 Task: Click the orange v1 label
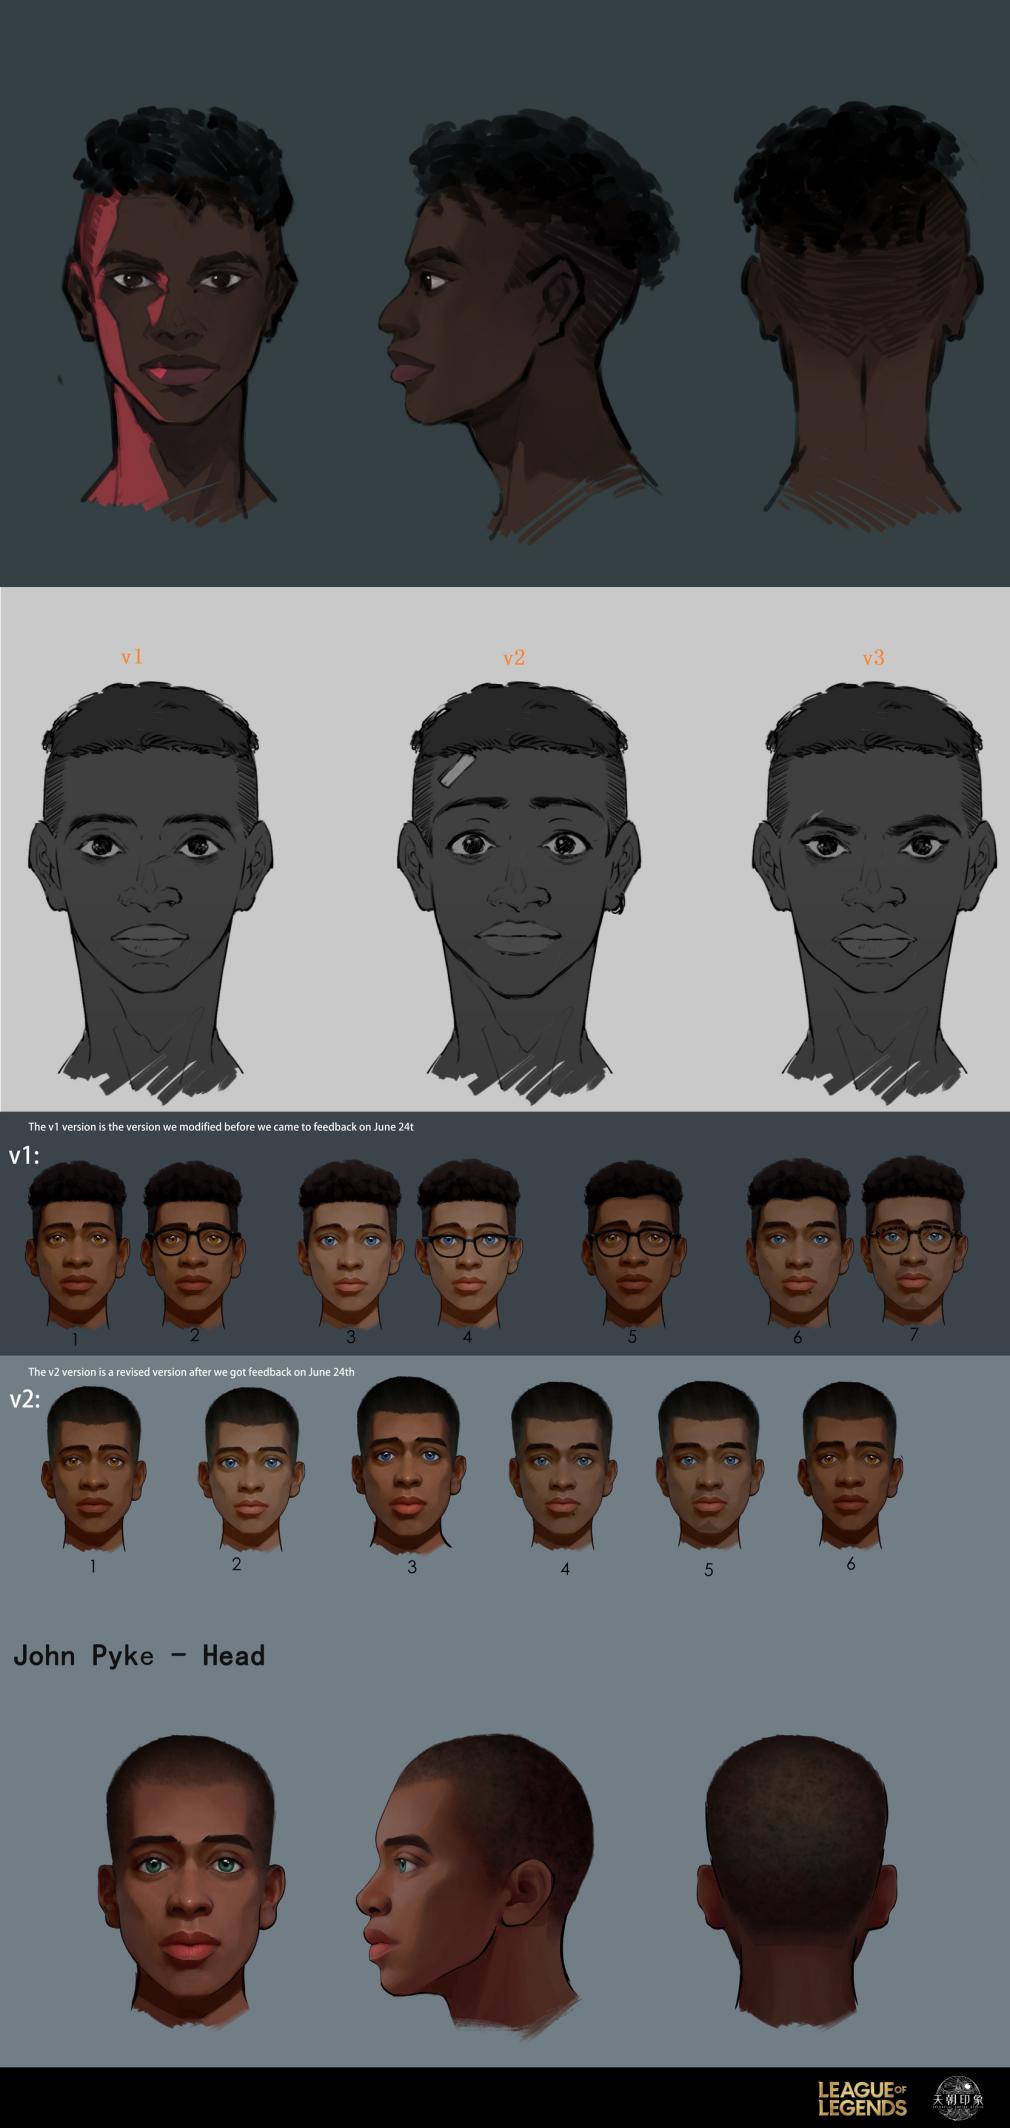132,657
